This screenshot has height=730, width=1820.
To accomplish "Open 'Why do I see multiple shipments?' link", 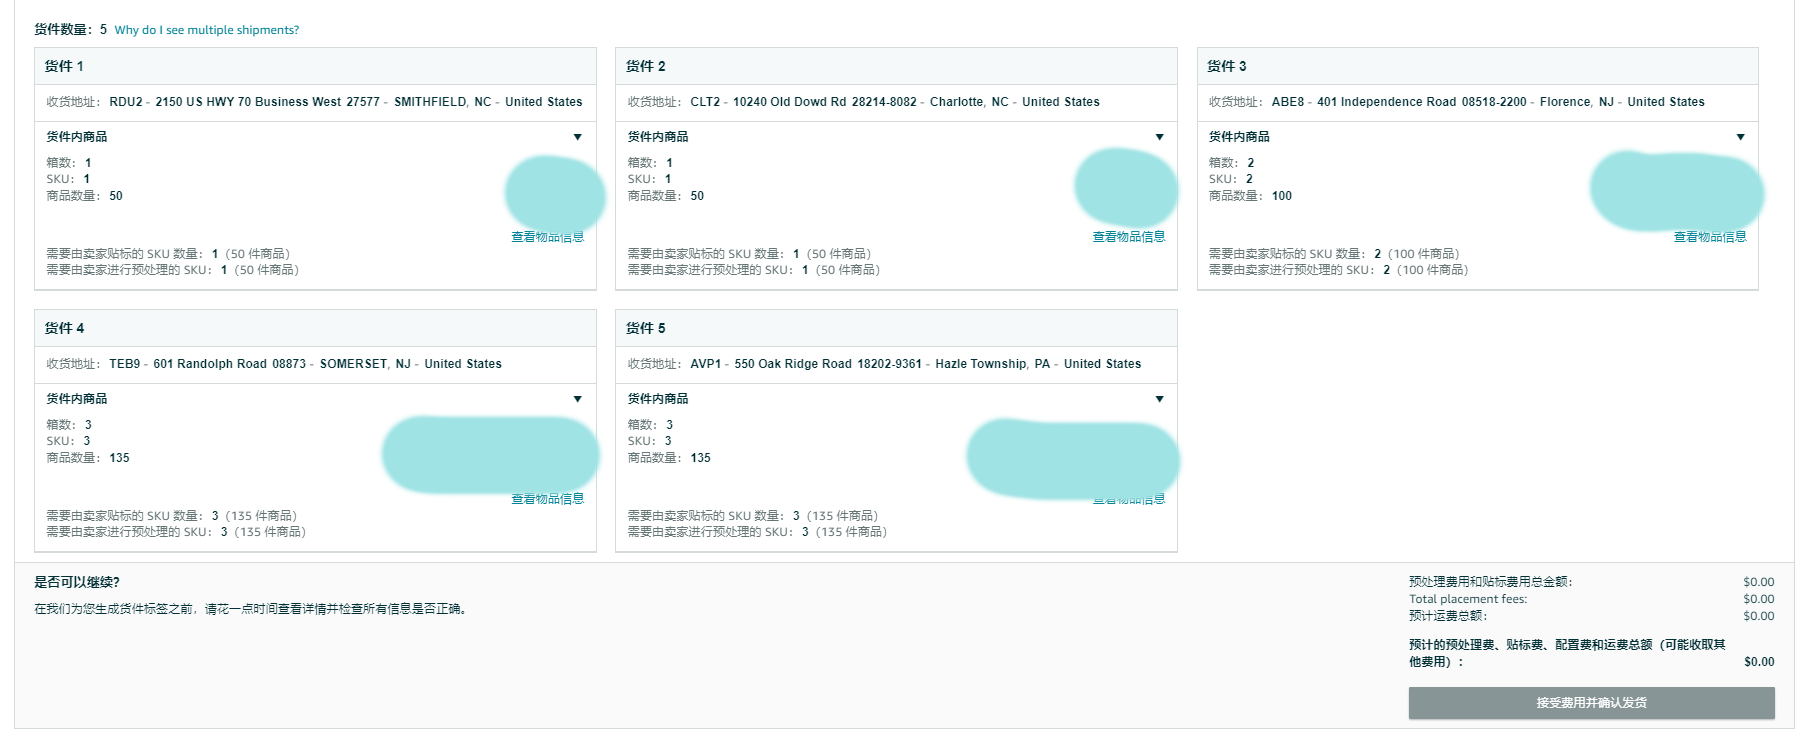I will click(x=207, y=30).
